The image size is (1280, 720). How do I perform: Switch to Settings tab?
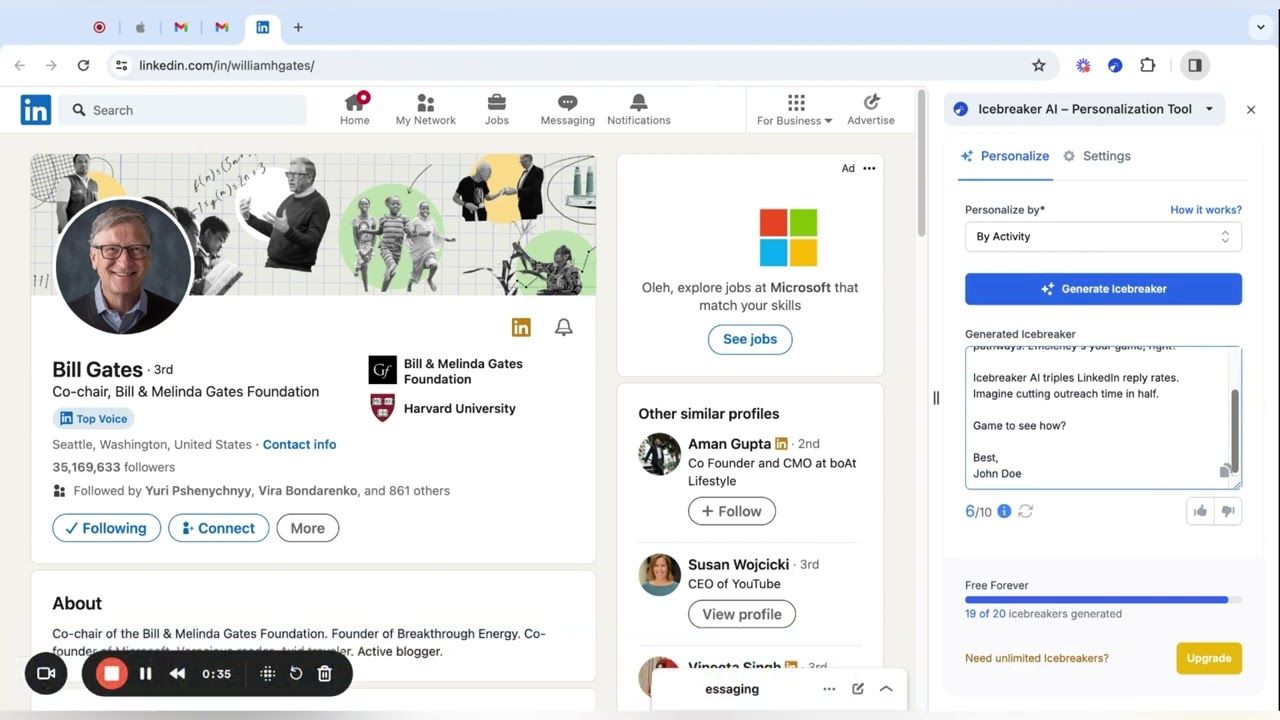tap(1097, 156)
